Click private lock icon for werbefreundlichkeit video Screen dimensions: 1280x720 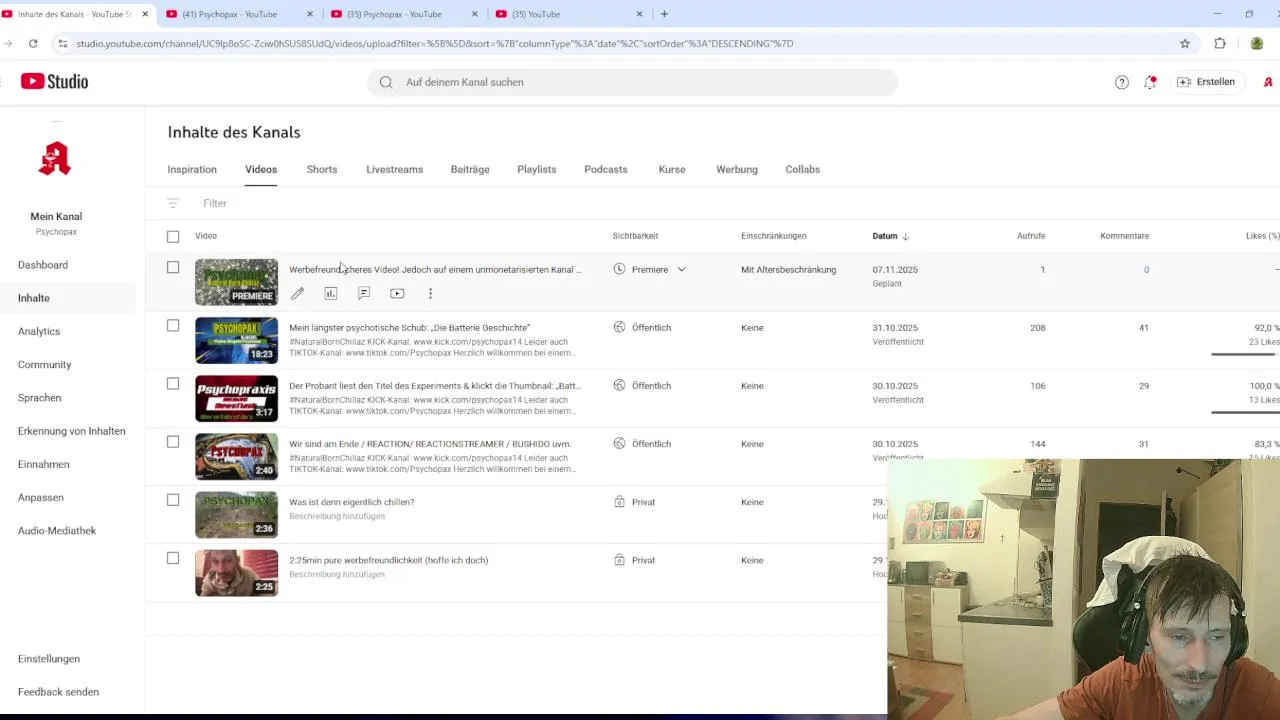pyautogui.click(x=619, y=560)
